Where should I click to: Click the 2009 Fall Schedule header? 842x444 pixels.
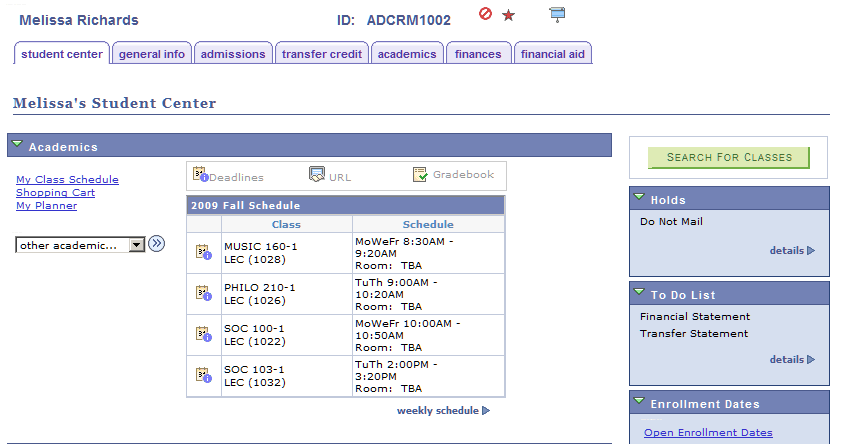click(346, 205)
